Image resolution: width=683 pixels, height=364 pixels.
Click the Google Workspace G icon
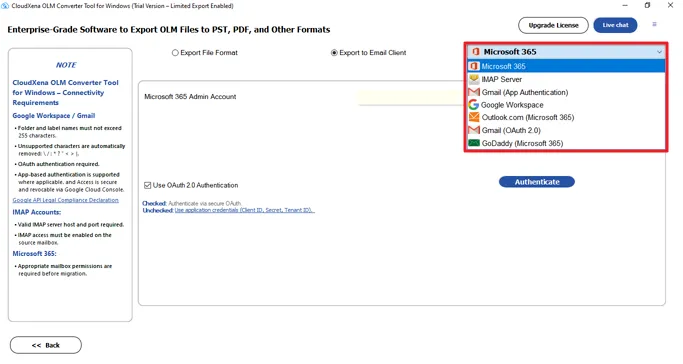point(473,104)
